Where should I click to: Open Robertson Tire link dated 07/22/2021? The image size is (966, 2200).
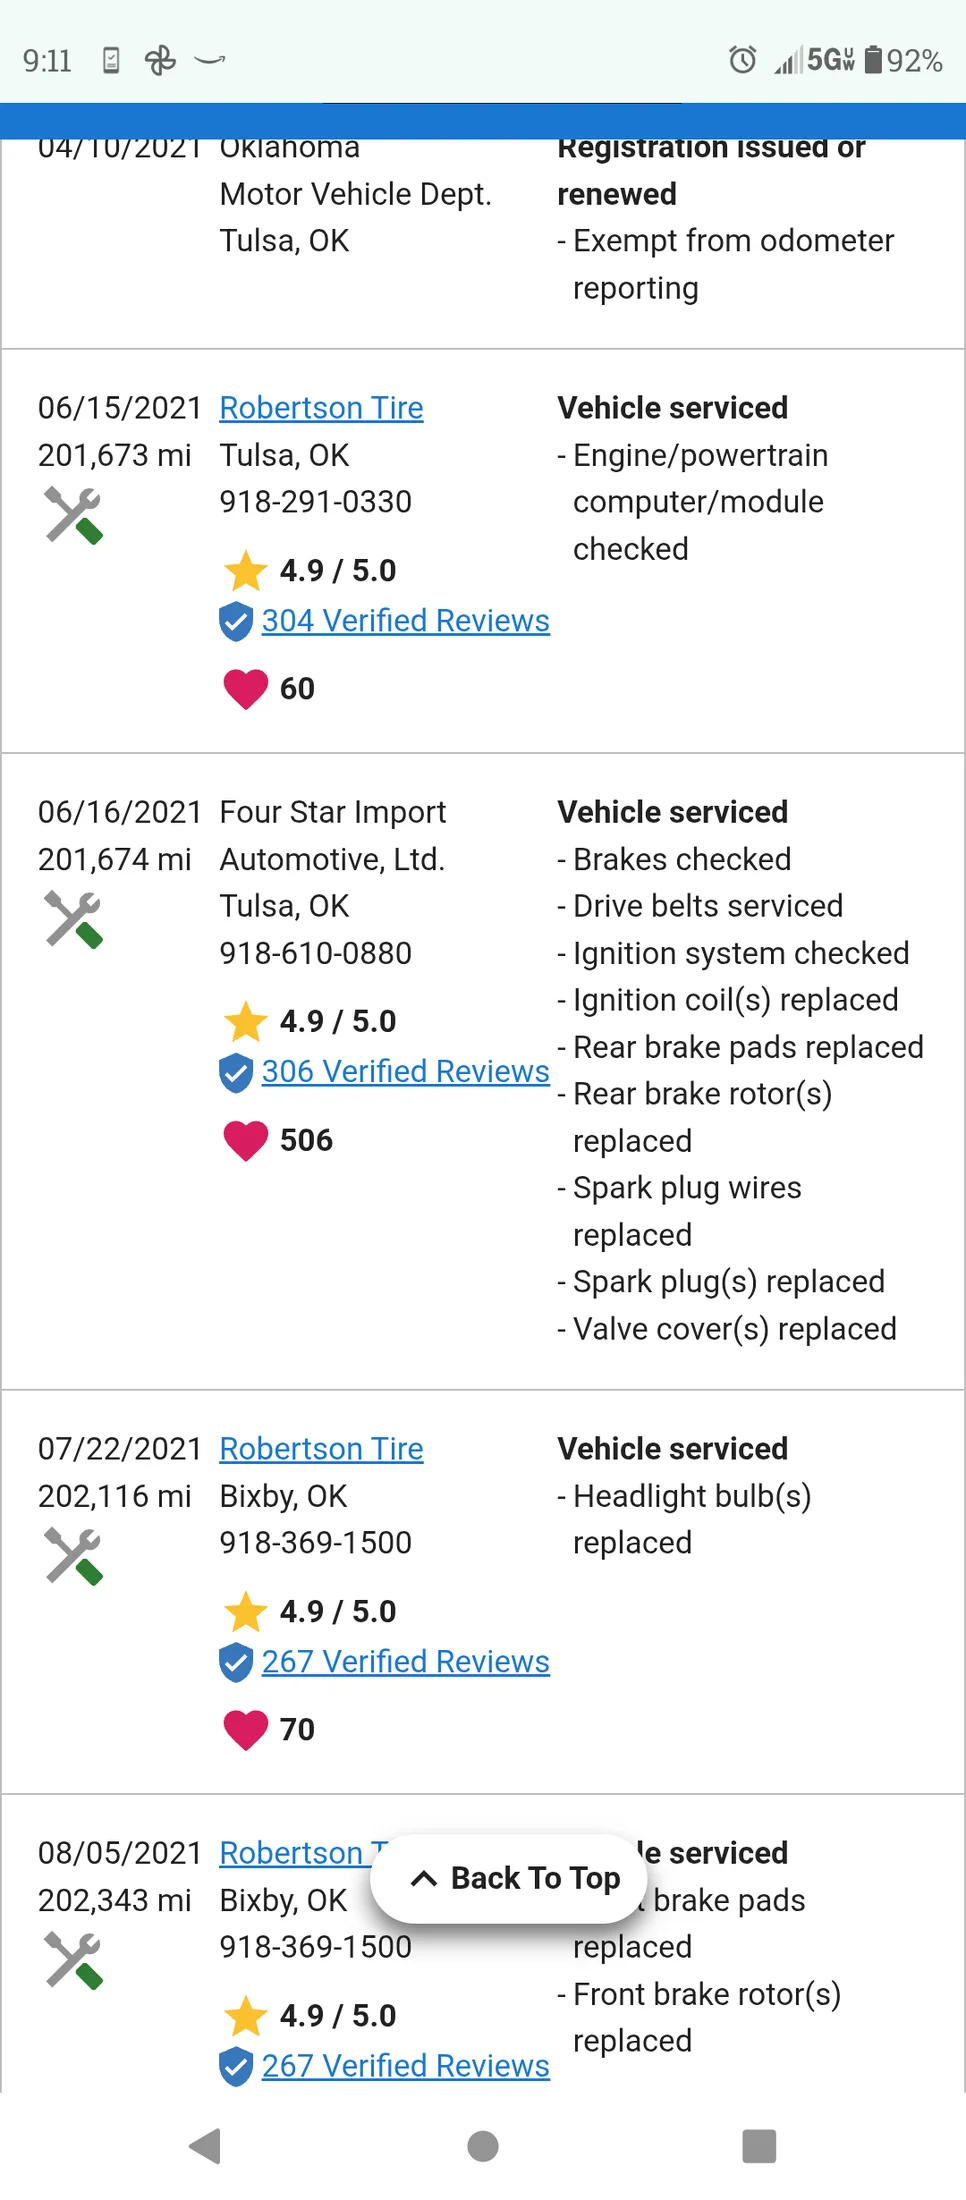click(321, 1449)
